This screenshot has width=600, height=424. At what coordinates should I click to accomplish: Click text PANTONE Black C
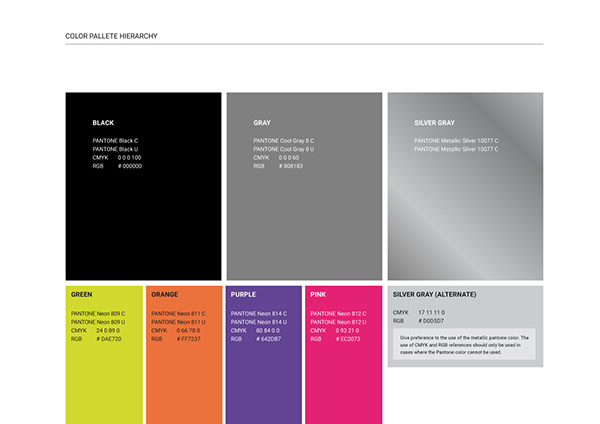point(115,141)
